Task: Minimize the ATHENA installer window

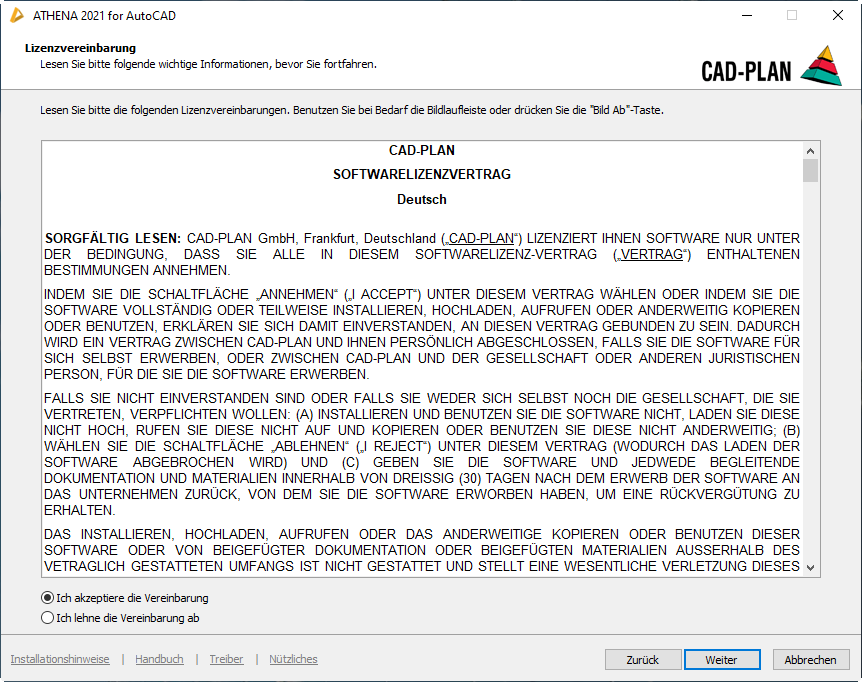Action: 746,16
